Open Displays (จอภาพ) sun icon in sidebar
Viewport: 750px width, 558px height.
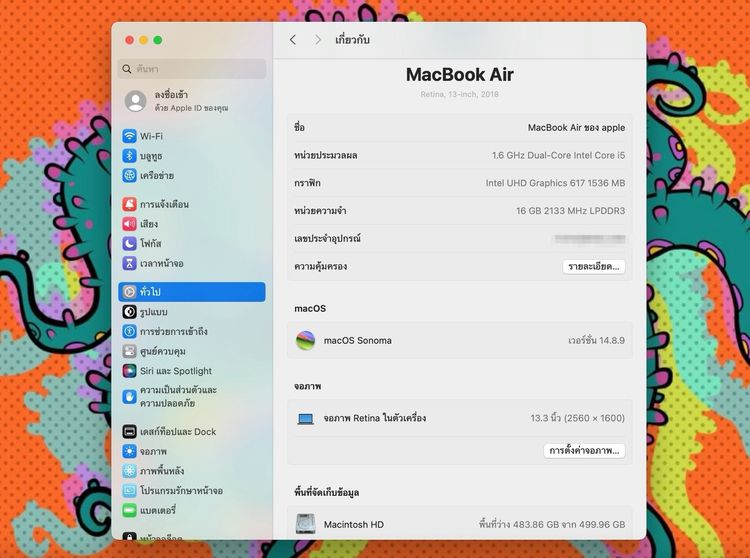point(129,451)
